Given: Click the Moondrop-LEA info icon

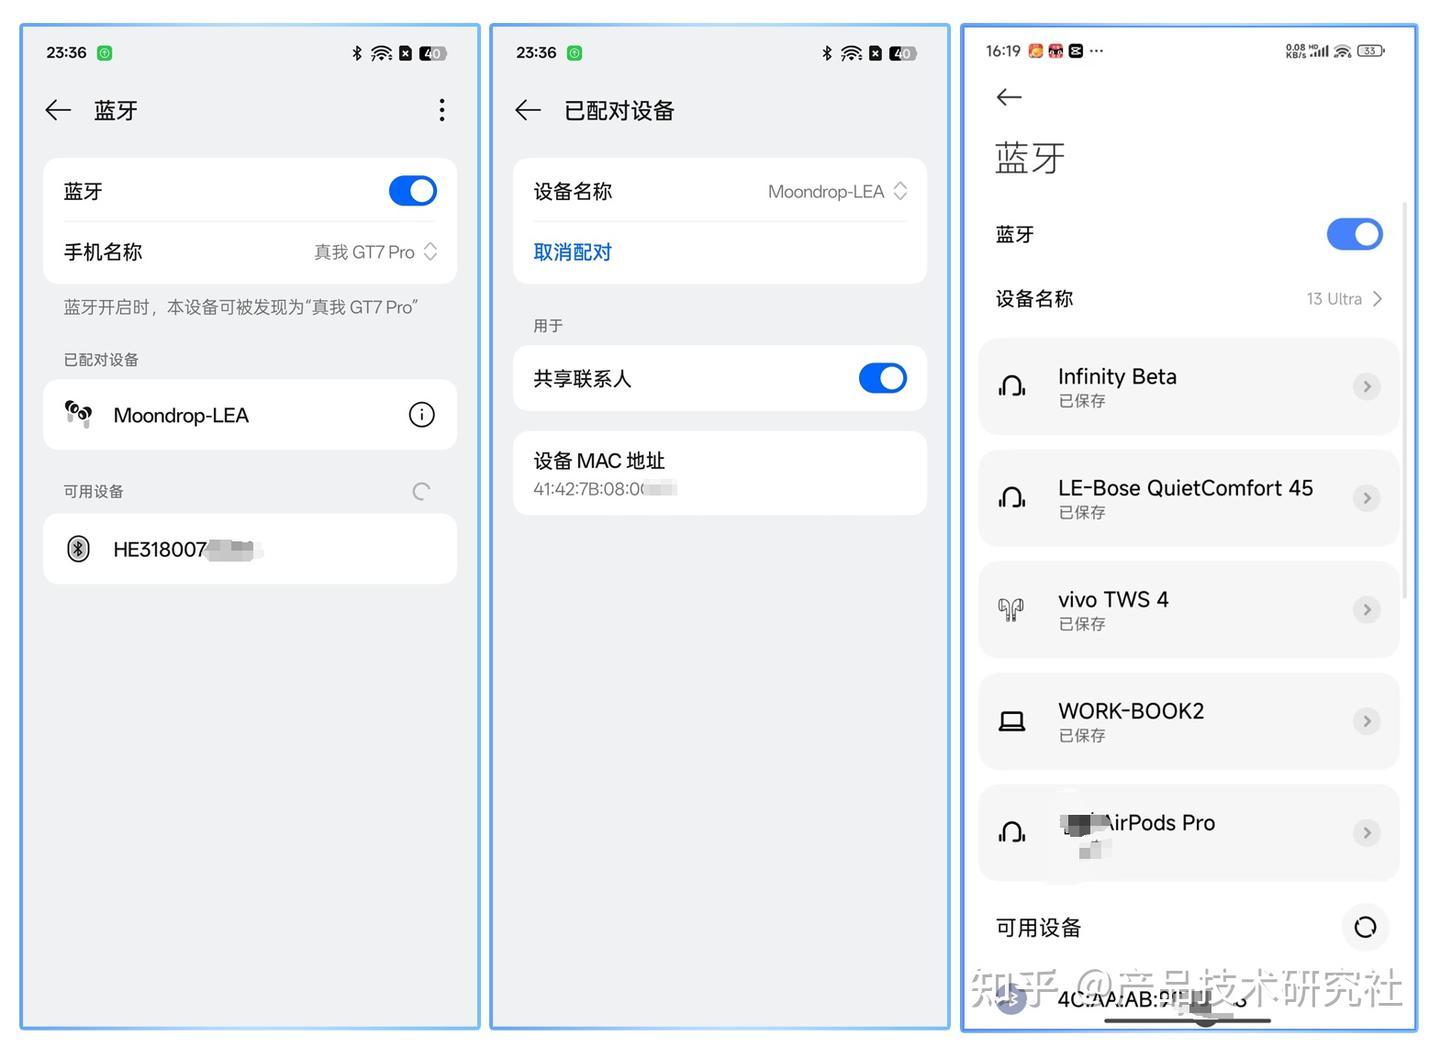Looking at the screenshot, I should pos(421,414).
